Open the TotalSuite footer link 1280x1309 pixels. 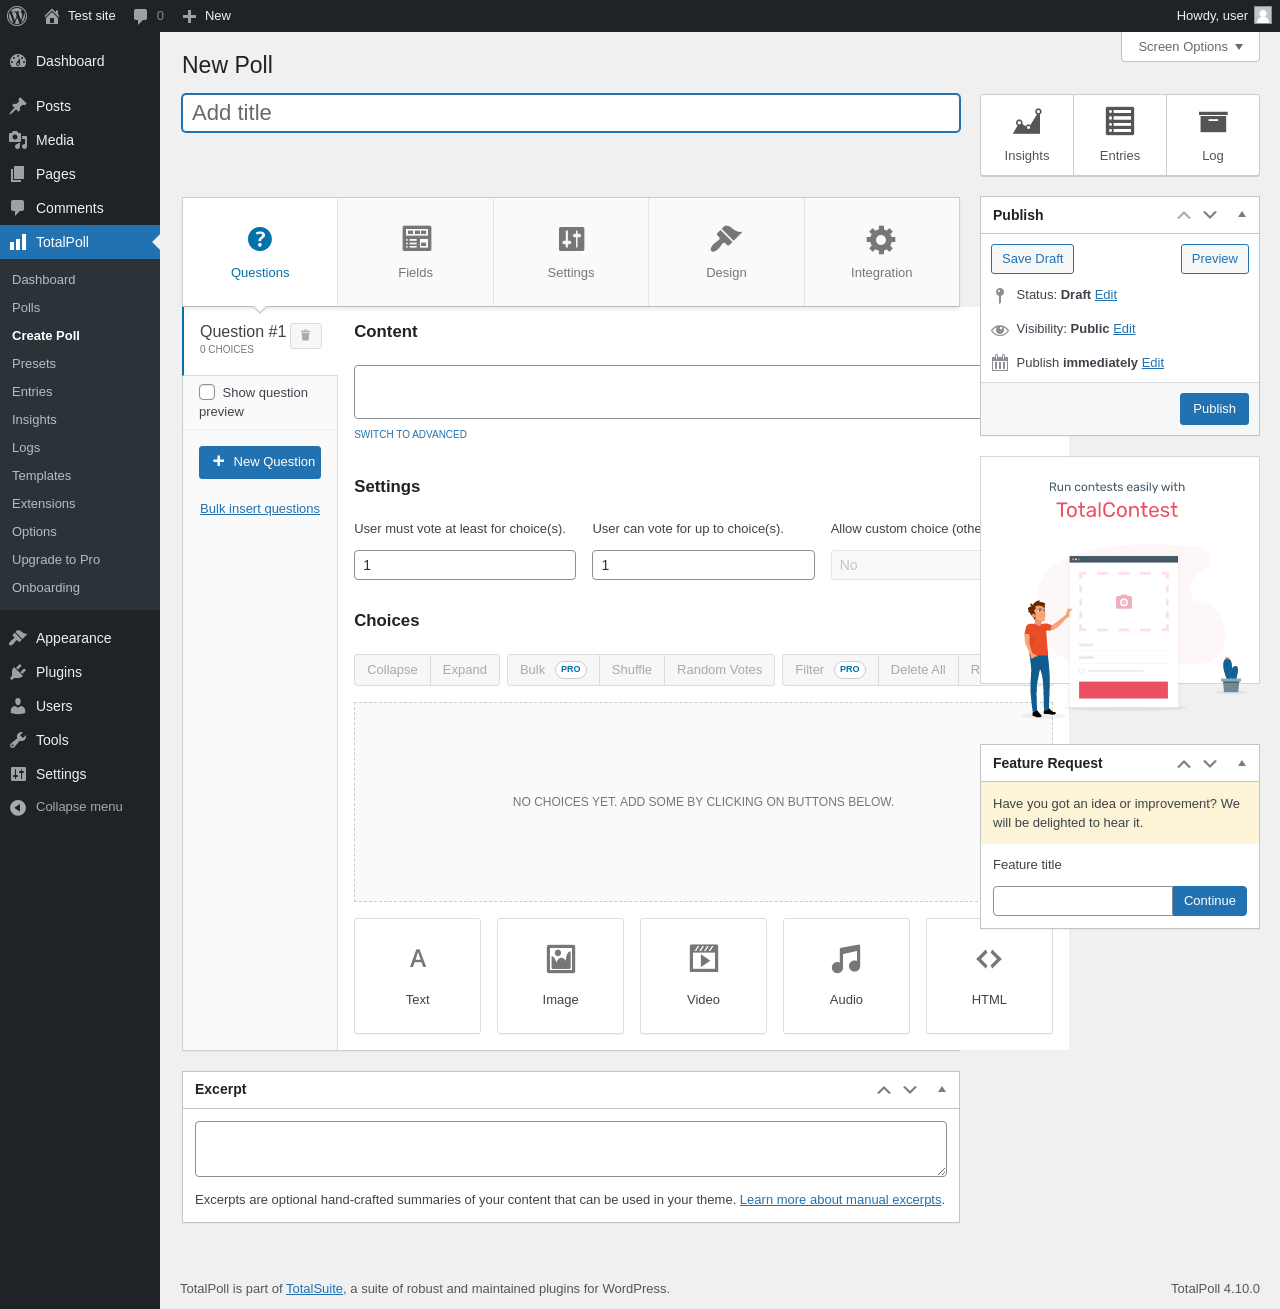[314, 1289]
